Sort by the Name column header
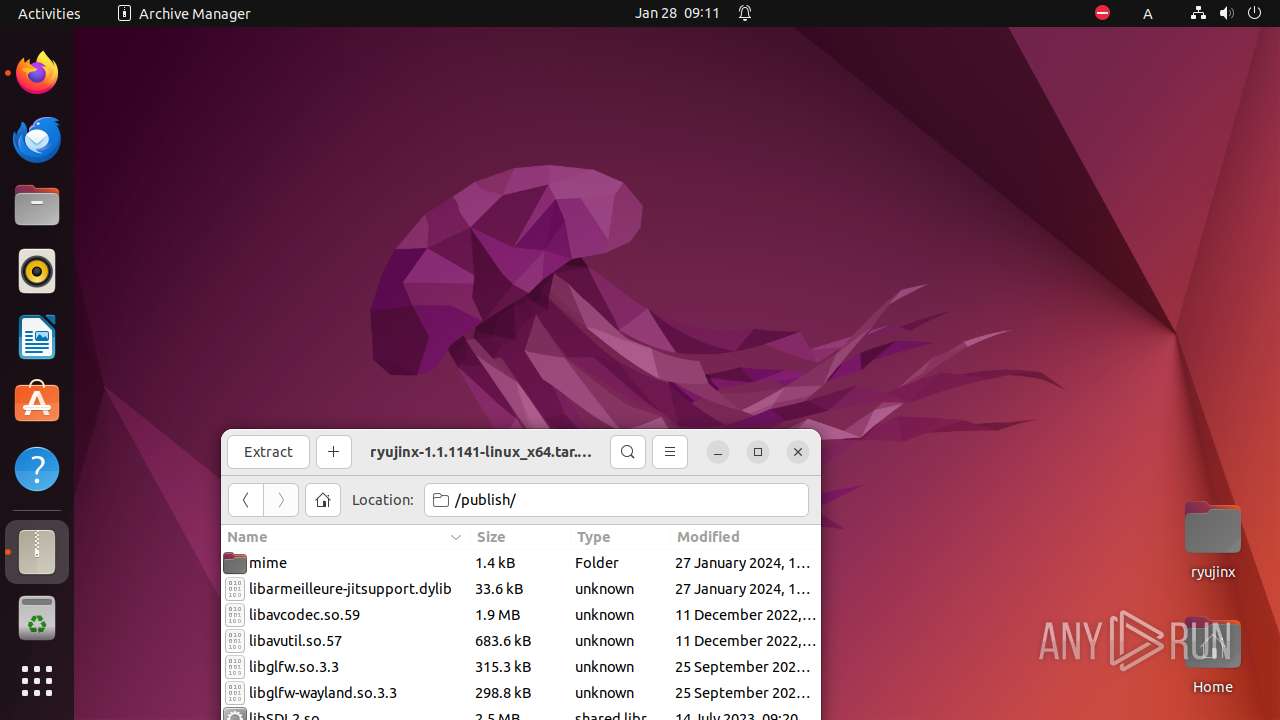 [x=345, y=537]
